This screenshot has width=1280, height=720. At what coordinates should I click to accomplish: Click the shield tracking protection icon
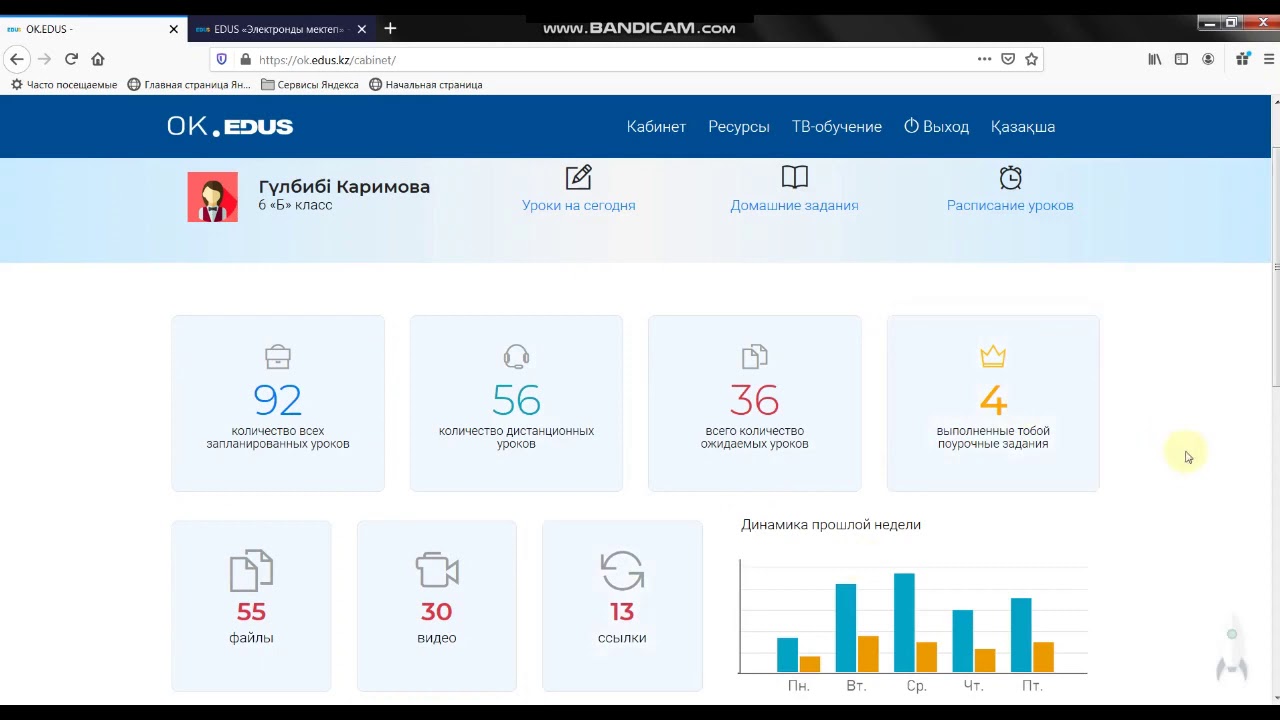222,59
